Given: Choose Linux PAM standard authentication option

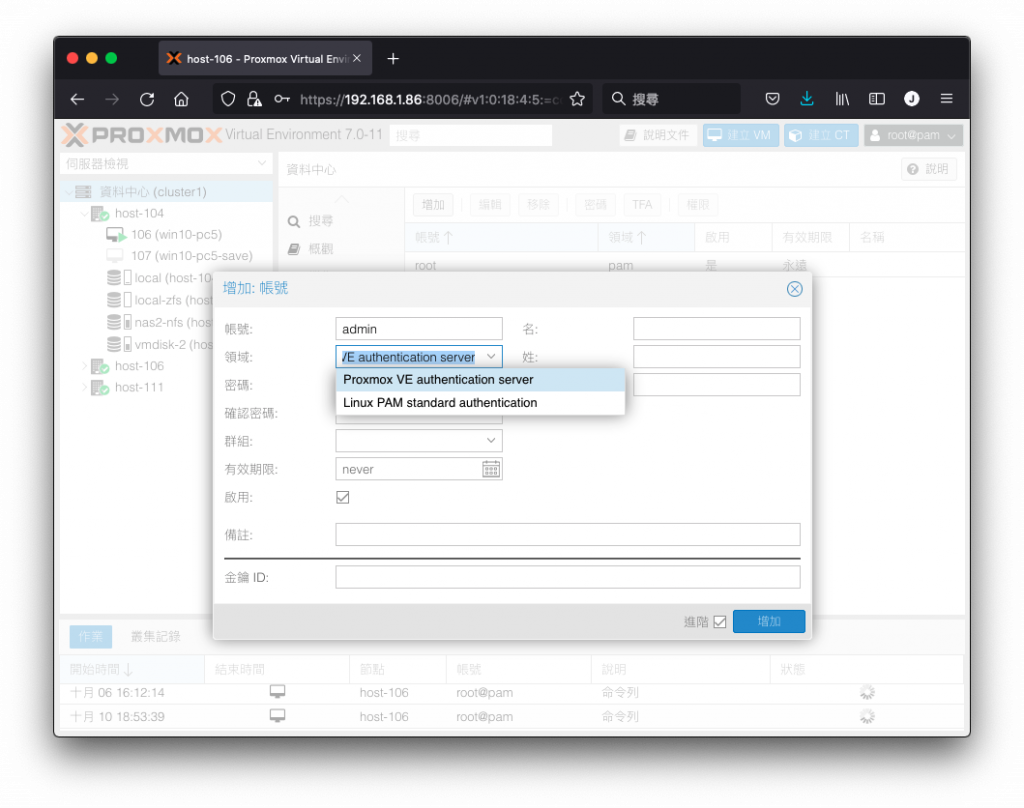Looking at the screenshot, I should [480, 402].
